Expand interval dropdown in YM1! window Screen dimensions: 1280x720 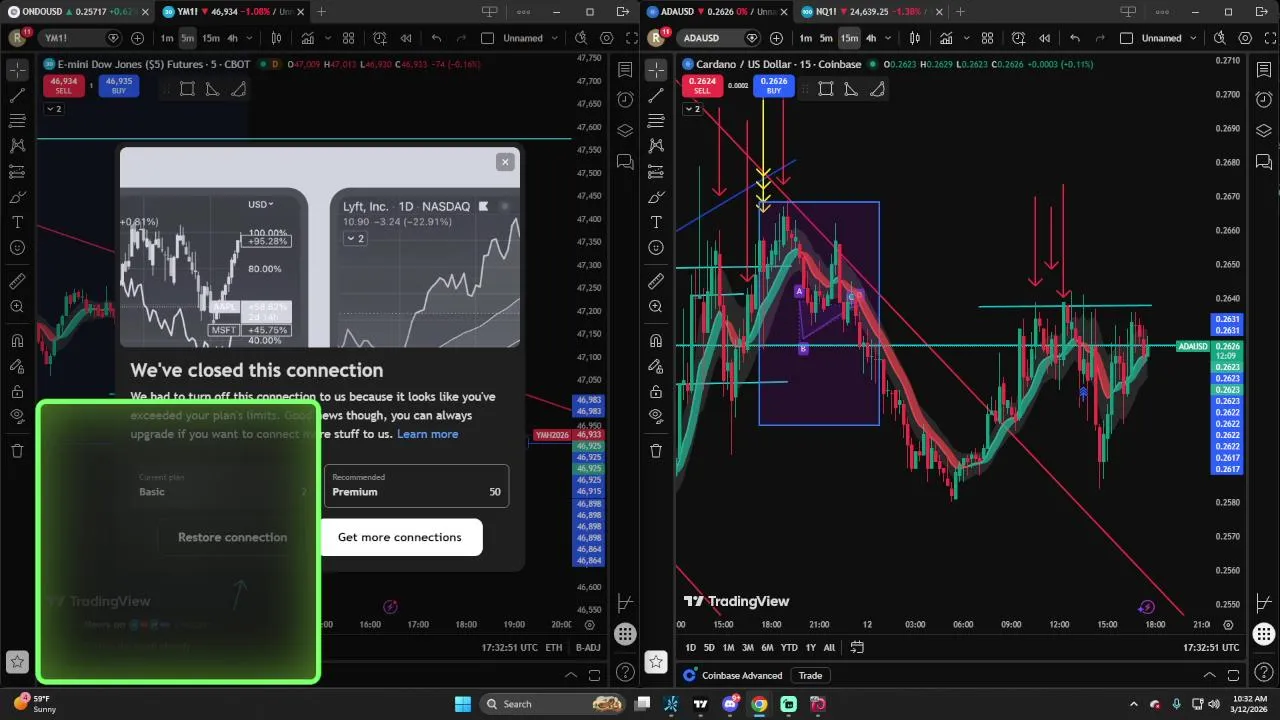248,38
